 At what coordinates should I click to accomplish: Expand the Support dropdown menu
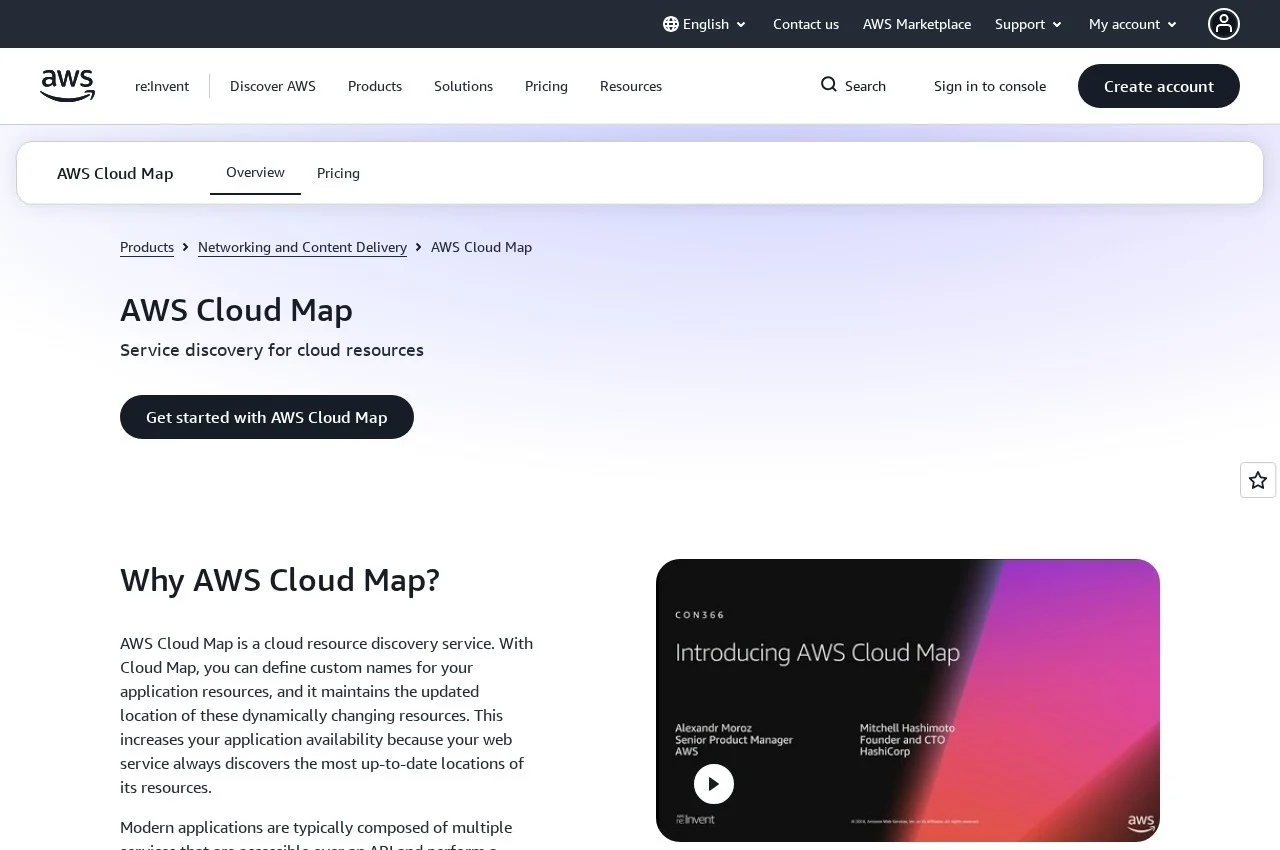1029,24
